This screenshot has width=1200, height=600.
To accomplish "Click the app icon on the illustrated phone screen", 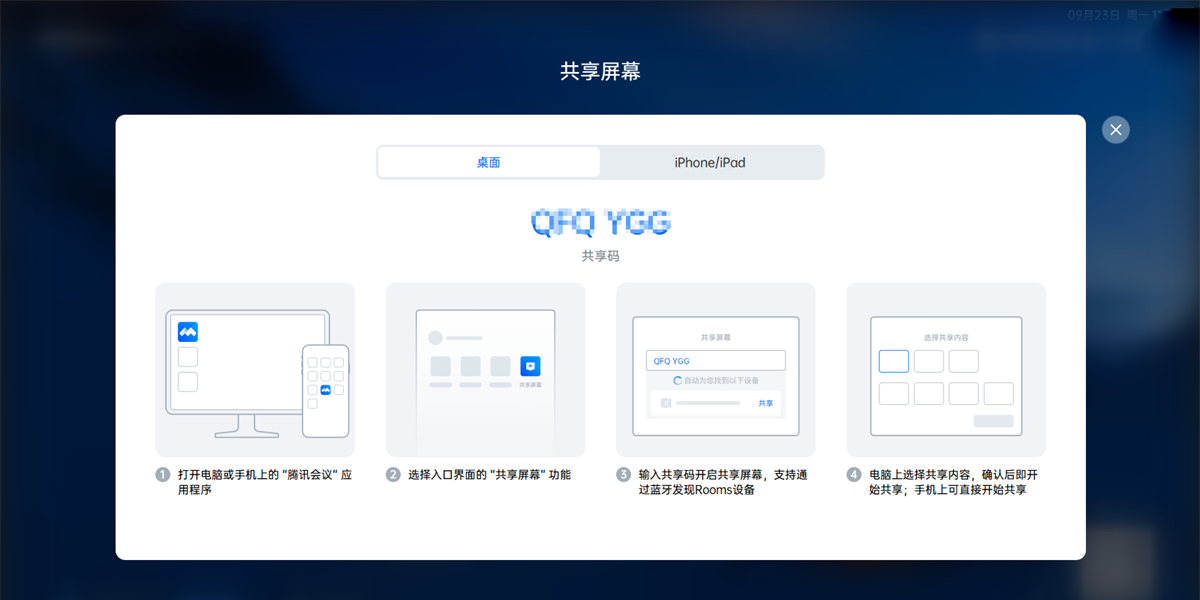I will click(x=326, y=390).
